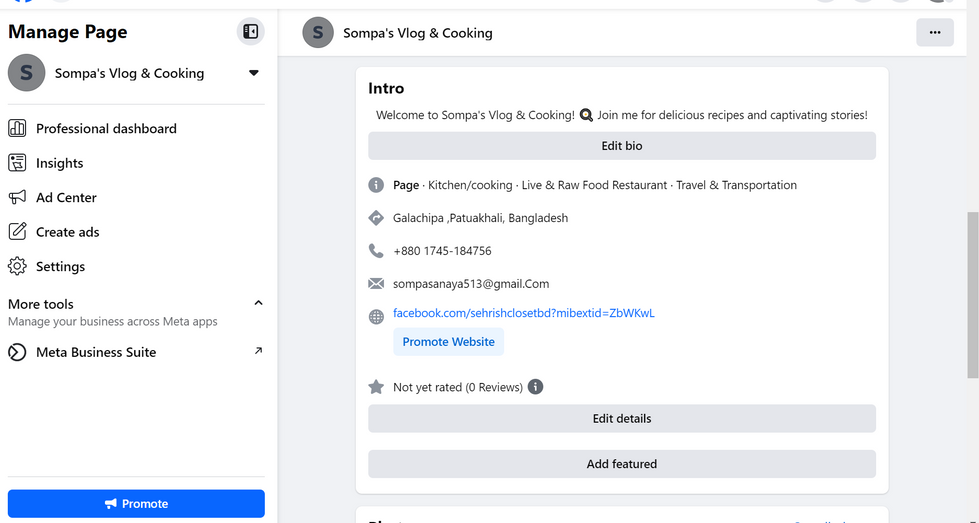979x523 pixels.
Task: Click the location direction icon
Action: click(376, 218)
